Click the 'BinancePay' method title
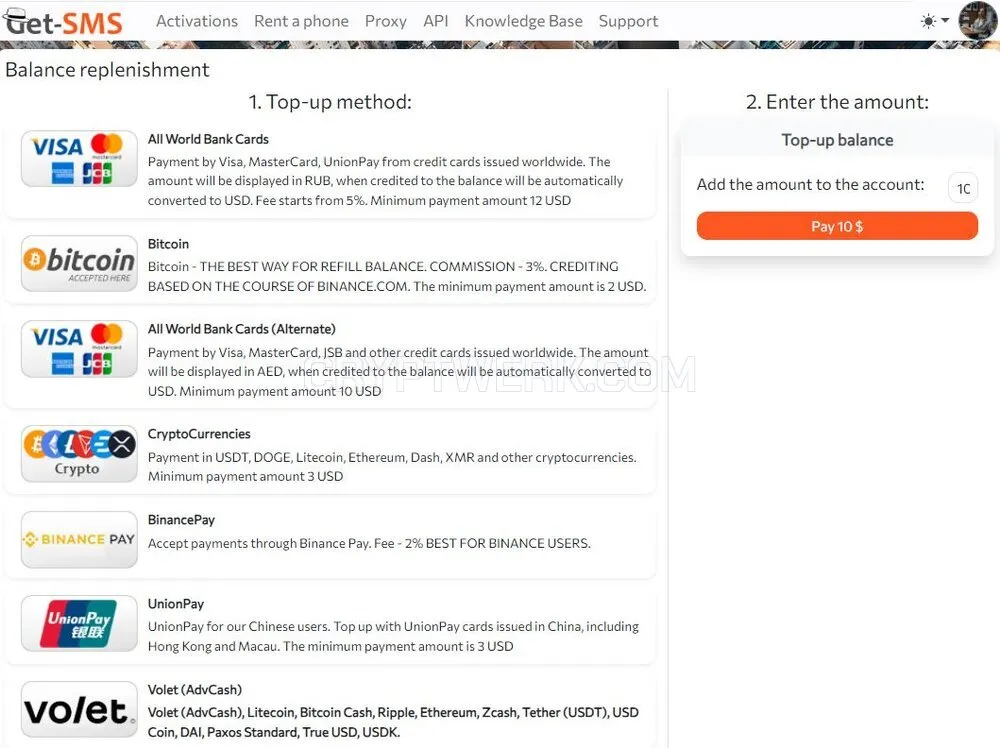This screenshot has width=1000, height=748. (x=181, y=520)
